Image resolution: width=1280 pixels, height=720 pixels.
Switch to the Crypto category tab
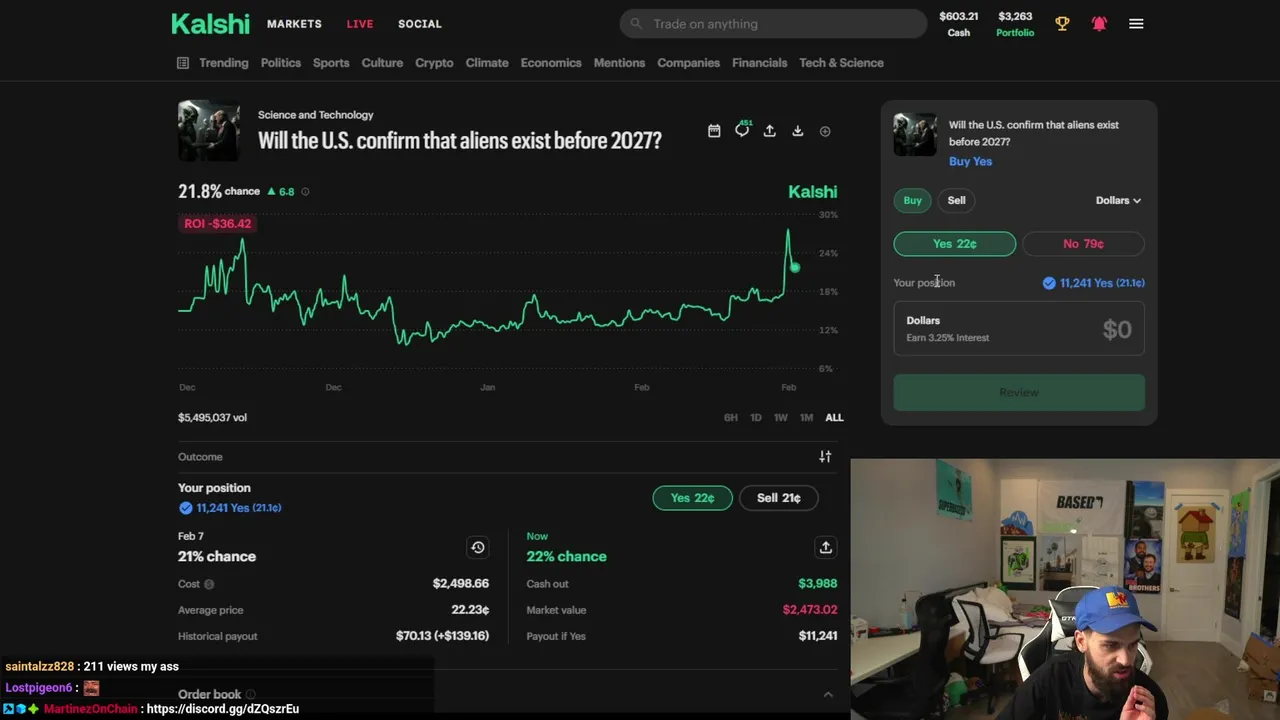tap(434, 63)
